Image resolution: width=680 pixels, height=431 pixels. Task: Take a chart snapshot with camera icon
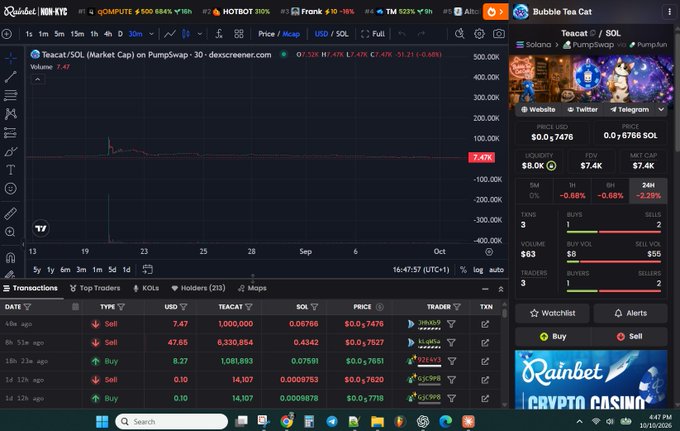499,34
